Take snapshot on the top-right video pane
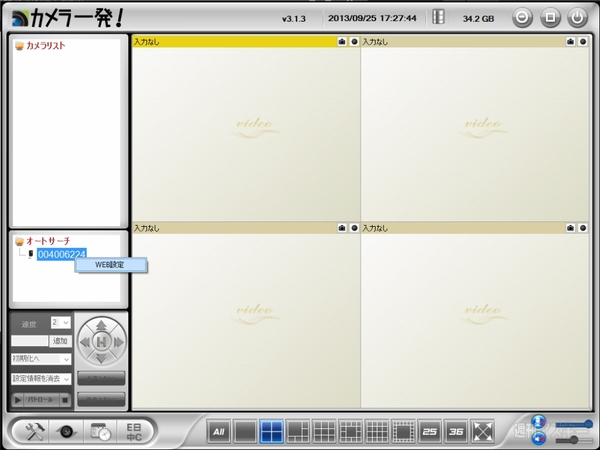Screen dimensions: 600x450 click(570, 41)
